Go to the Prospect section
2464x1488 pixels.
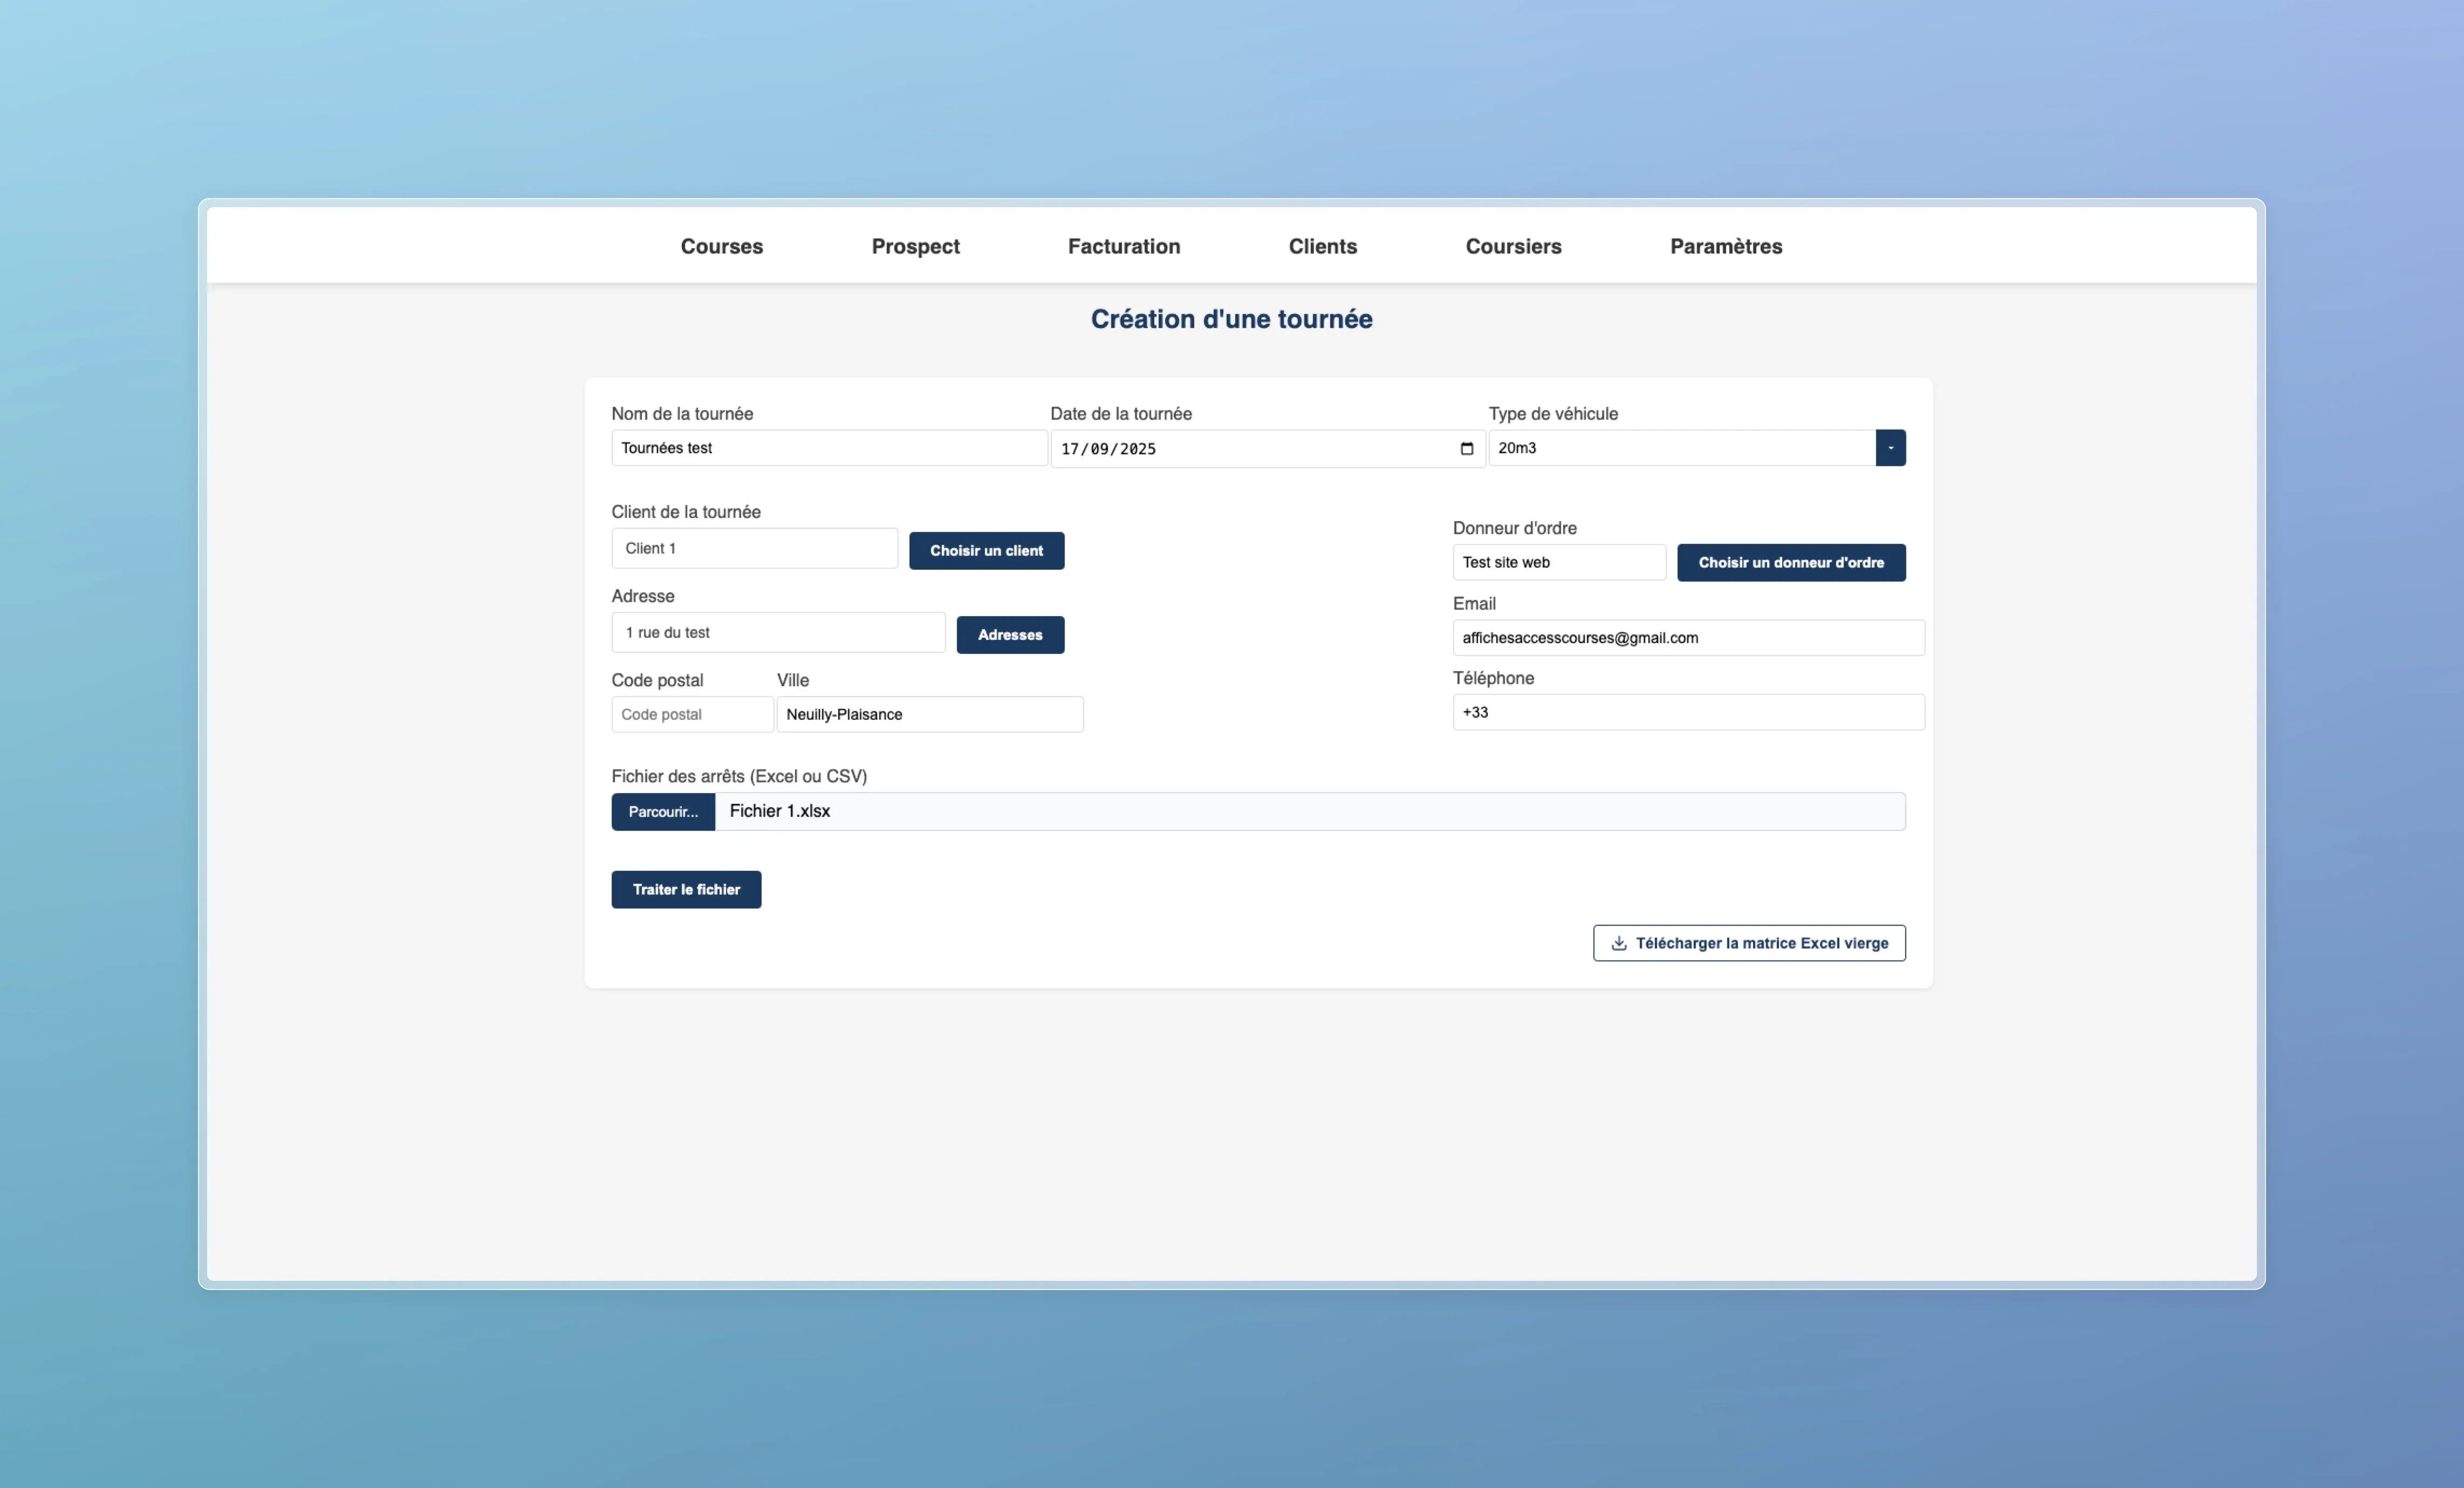tap(915, 246)
